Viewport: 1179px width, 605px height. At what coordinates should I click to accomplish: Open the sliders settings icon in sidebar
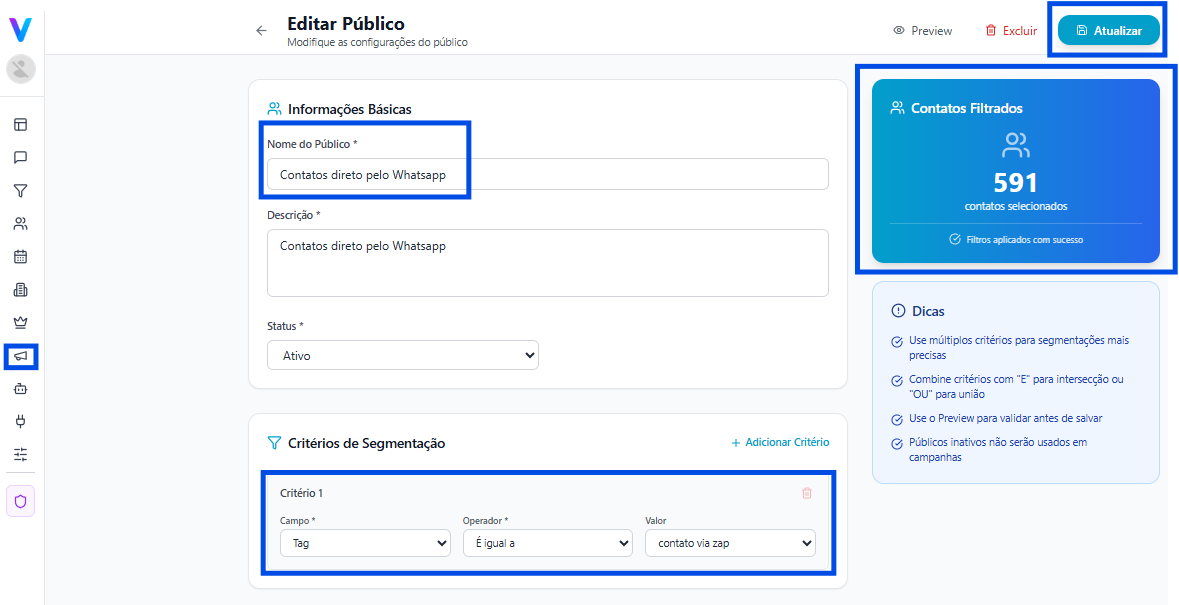(20, 454)
